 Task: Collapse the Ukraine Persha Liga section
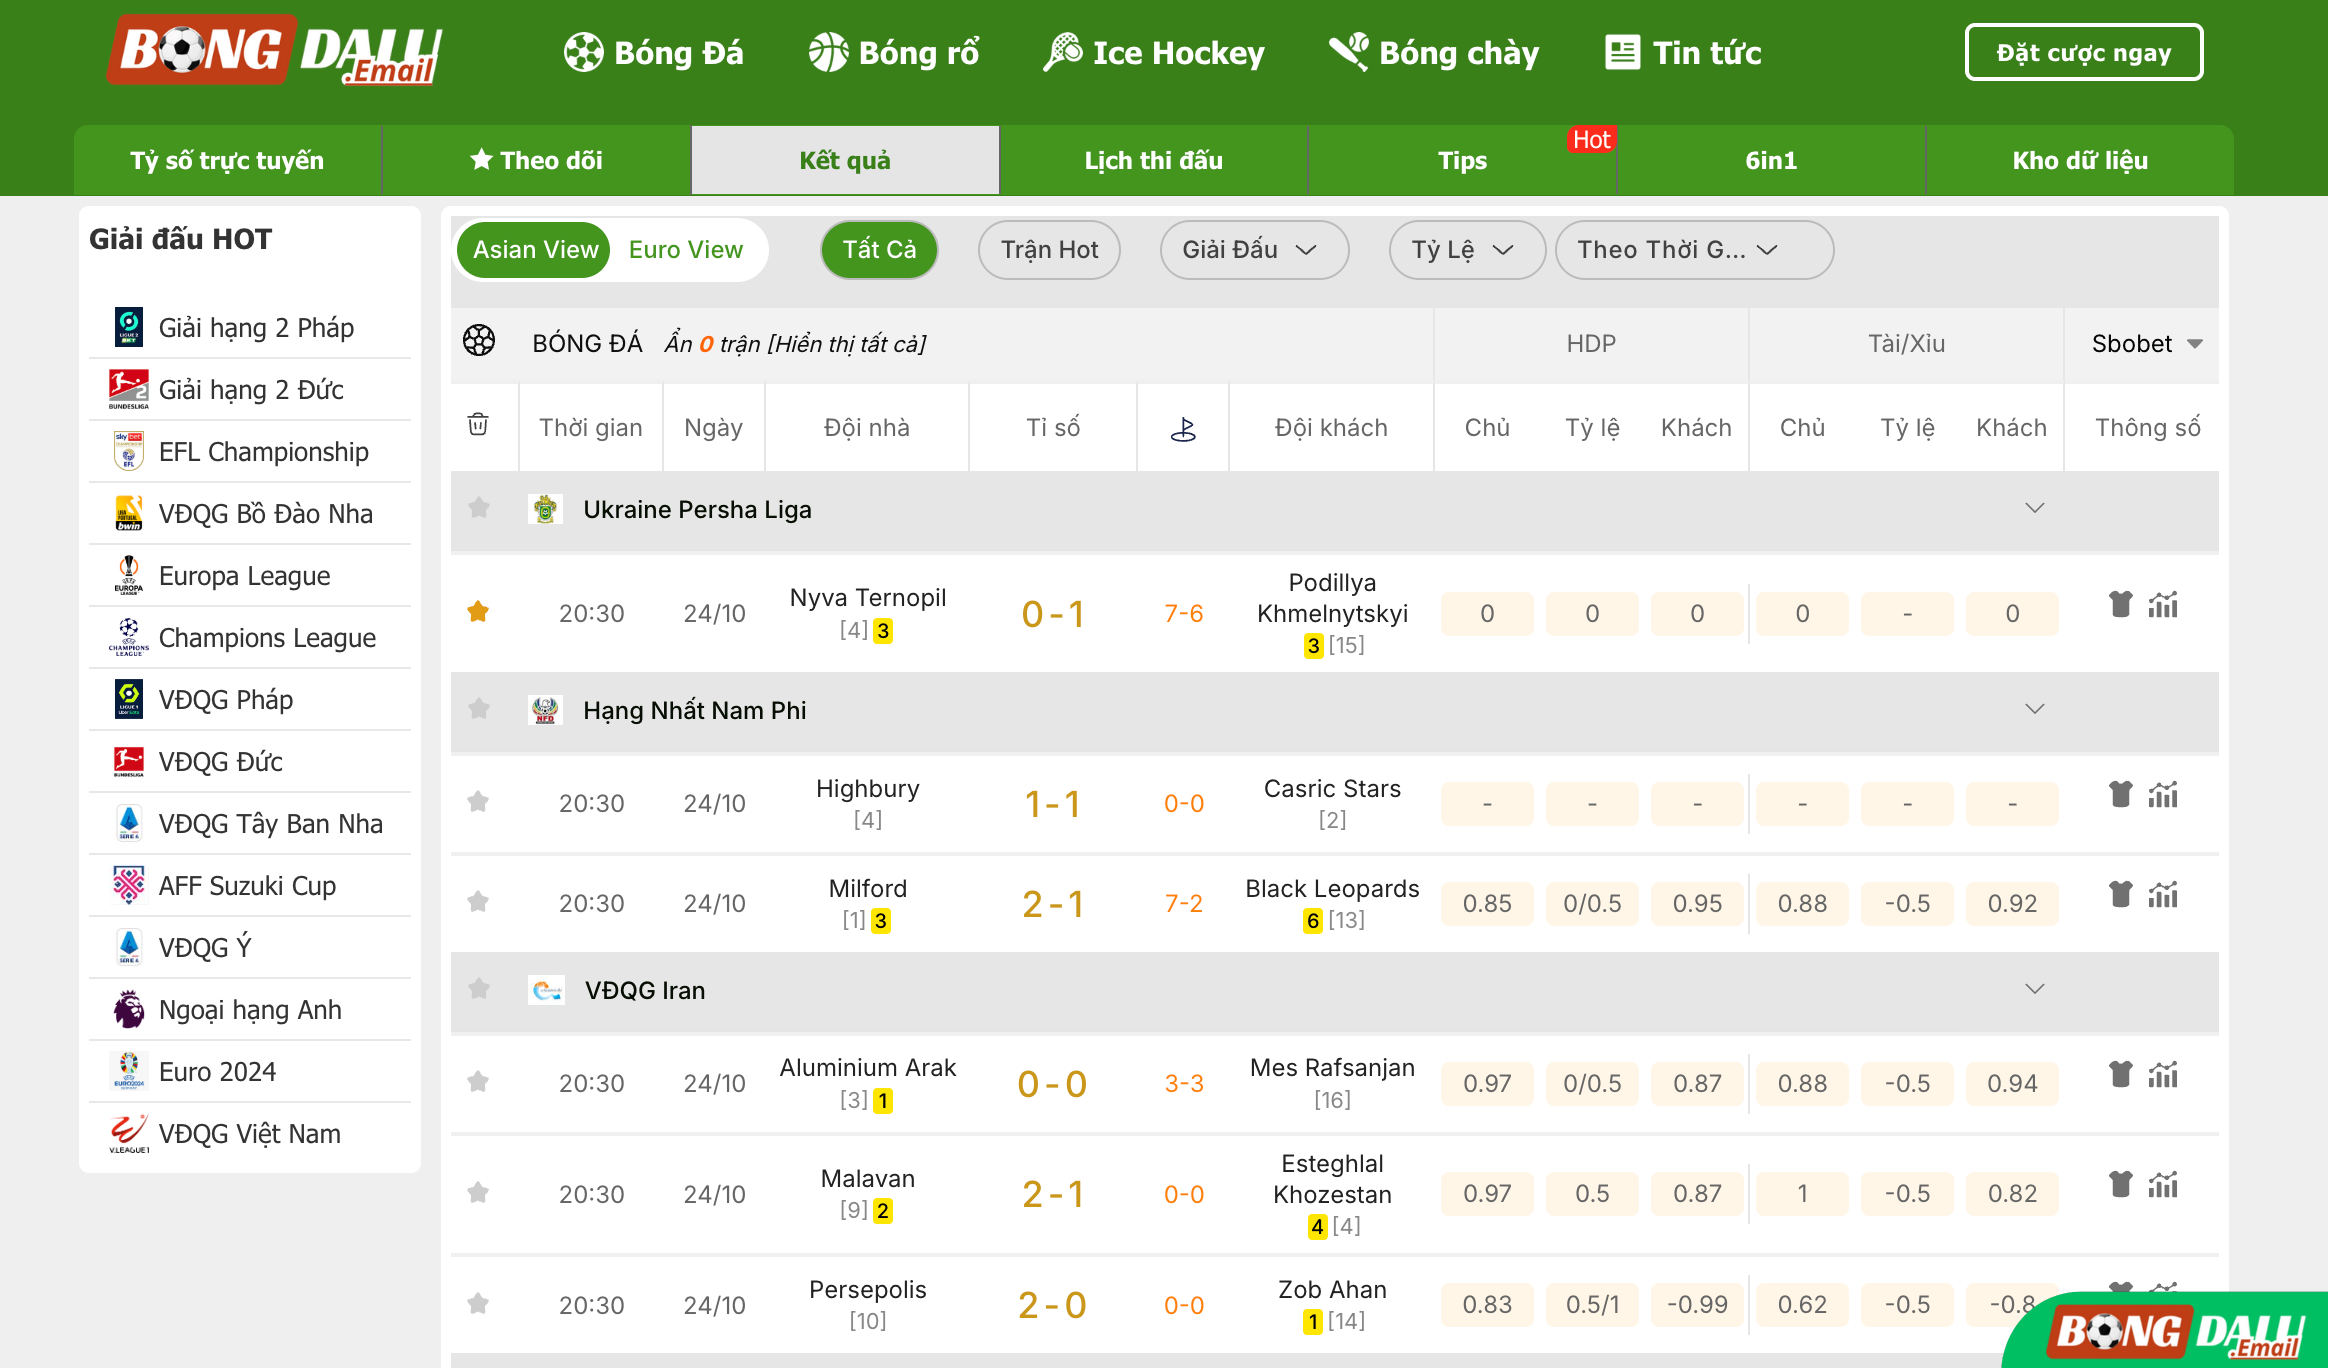pos(2034,509)
